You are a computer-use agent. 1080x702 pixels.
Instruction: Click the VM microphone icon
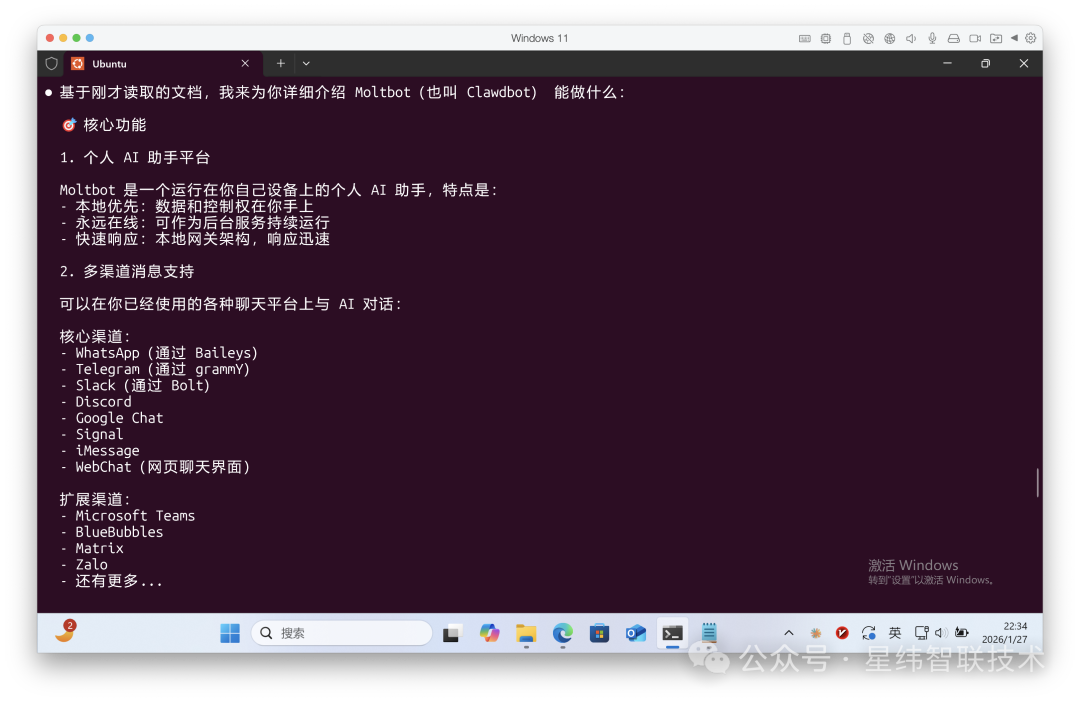pyautogui.click(x=932, y=38)
